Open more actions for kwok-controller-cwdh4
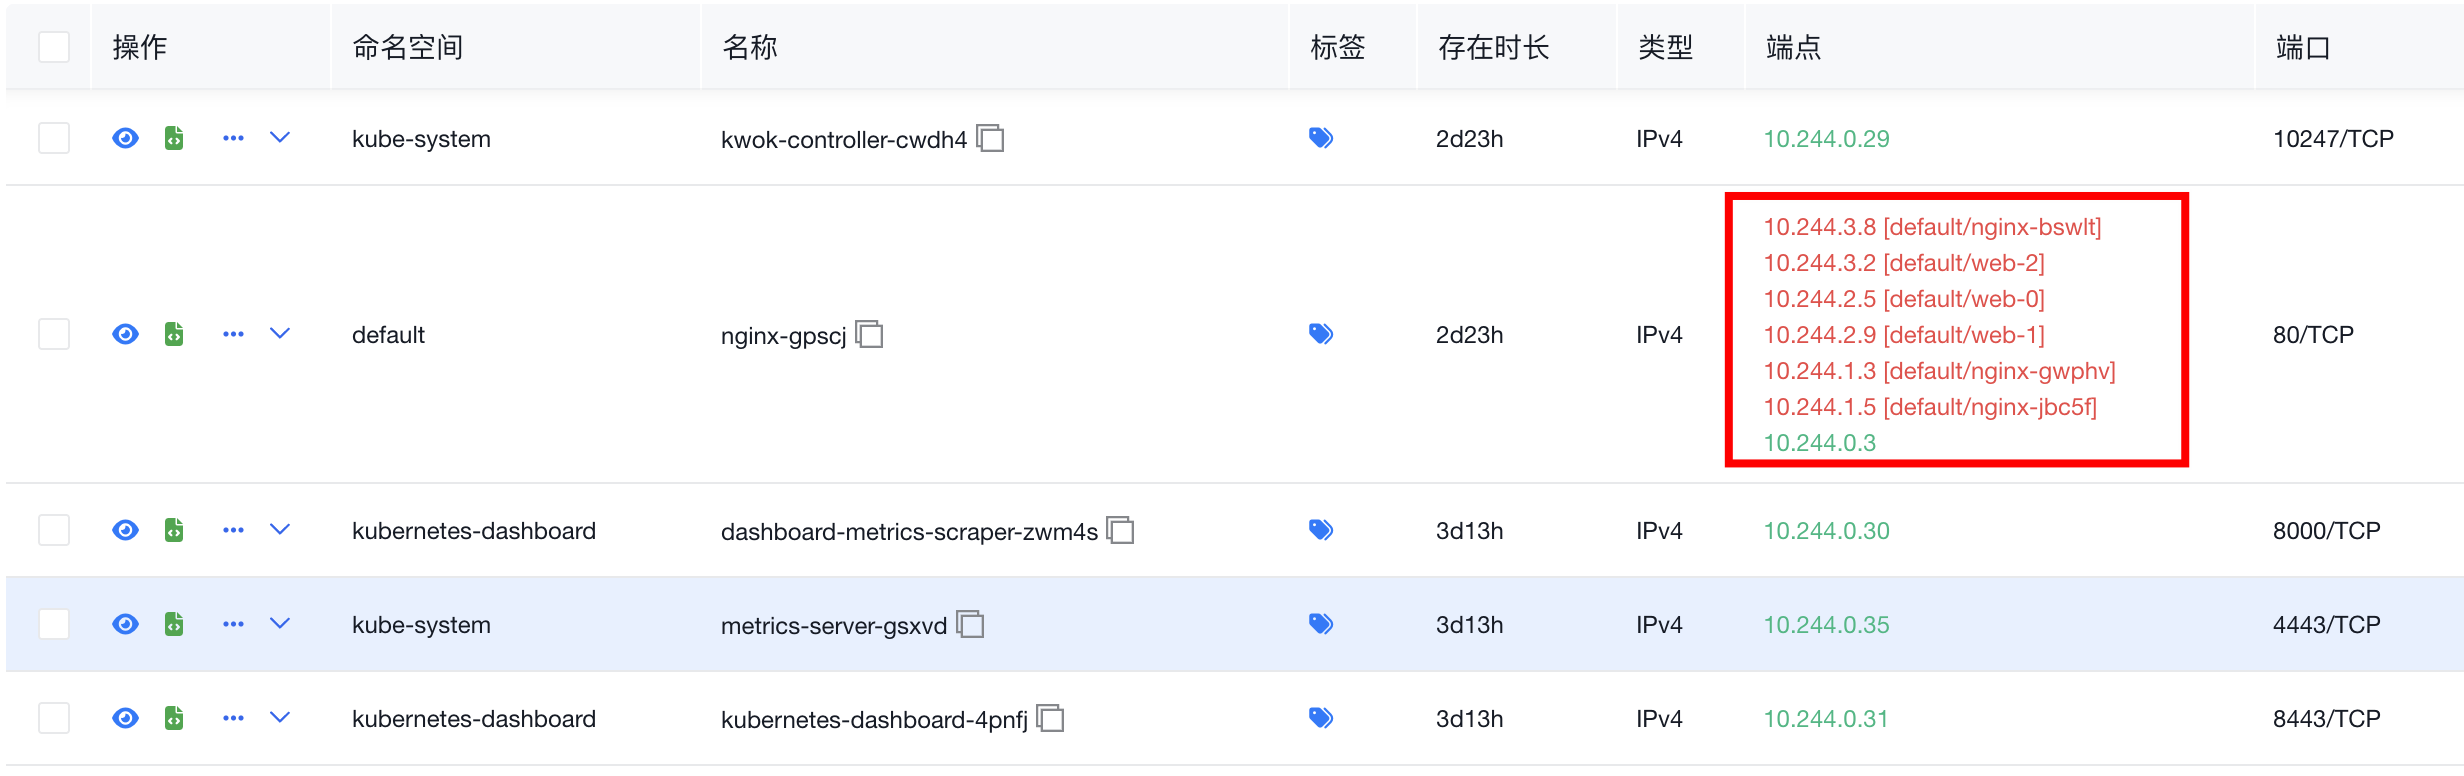 233,138
